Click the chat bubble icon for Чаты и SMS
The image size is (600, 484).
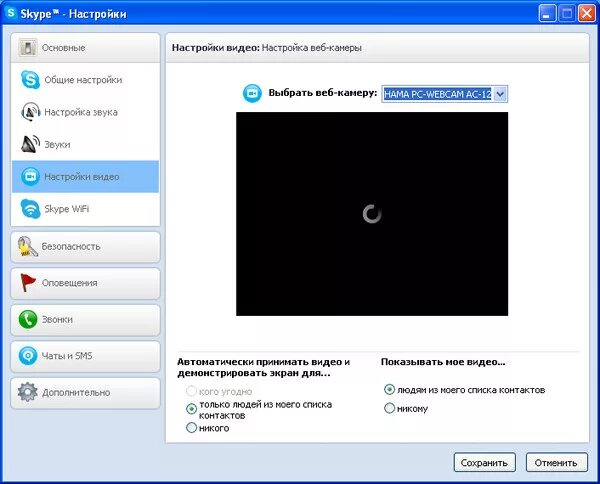[28, 355]
